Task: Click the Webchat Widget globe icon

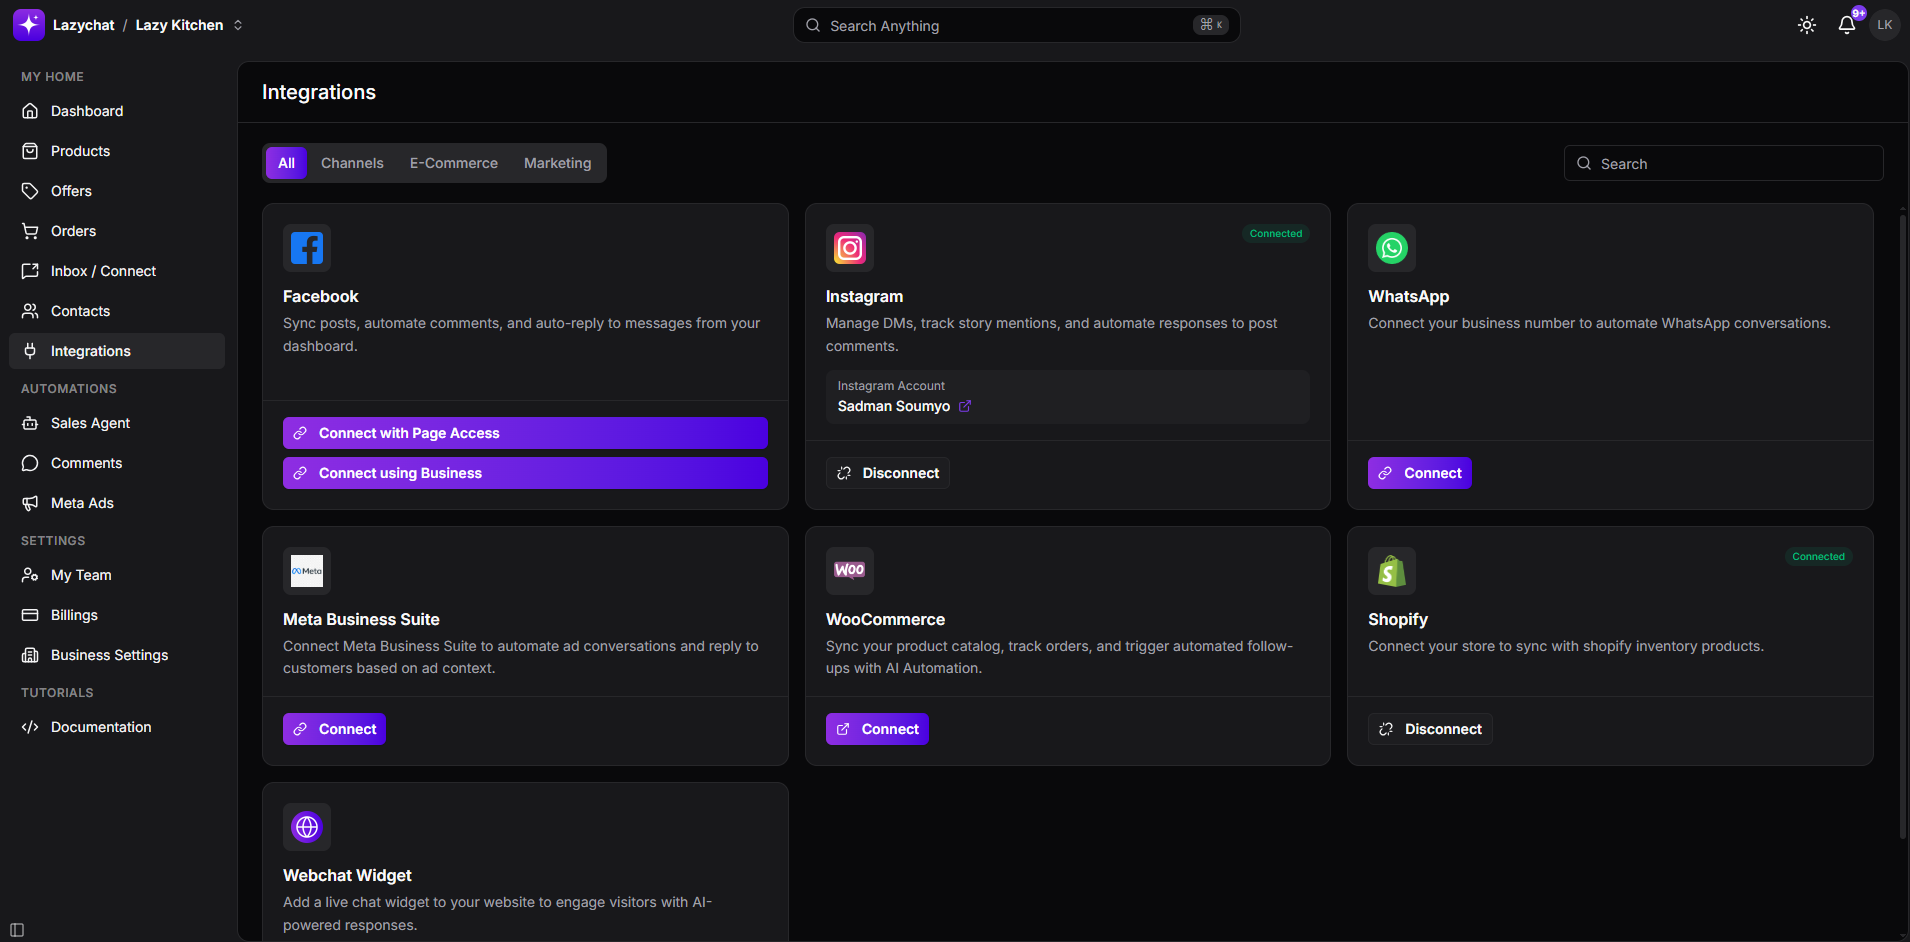Action: pyautogui.click(x=307, y=827)
